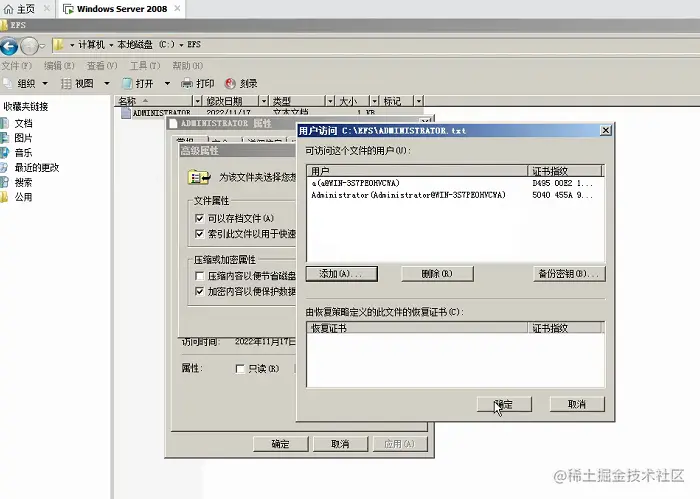Expand the 打开 dropdown arrow
700x499 pixels.
tap(167, 83)
